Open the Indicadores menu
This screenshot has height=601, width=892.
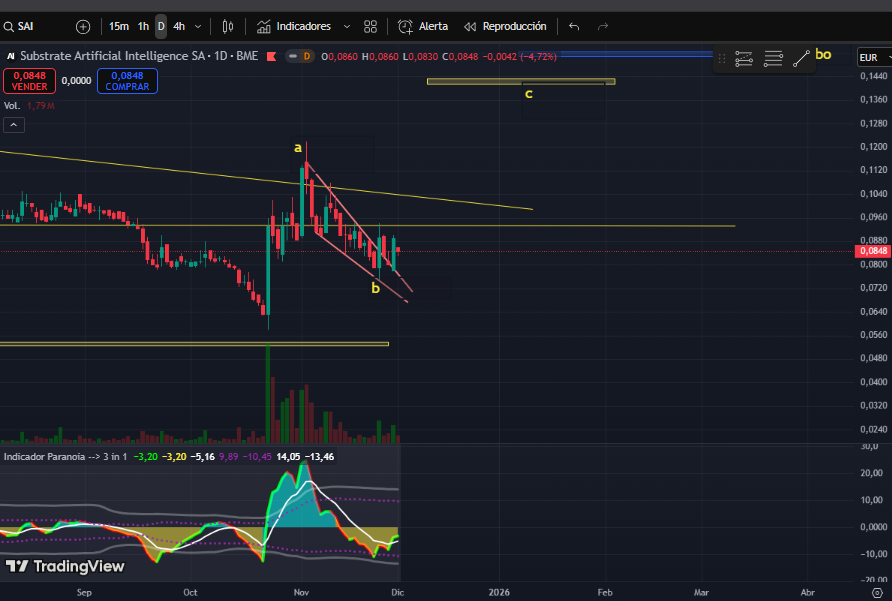coord(304,26)
